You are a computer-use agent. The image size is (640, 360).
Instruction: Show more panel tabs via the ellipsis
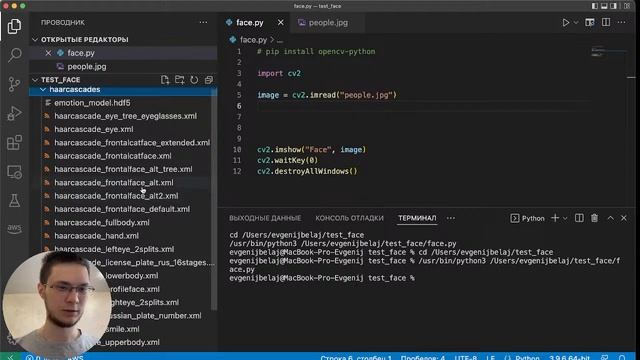(x=451, y=218)
